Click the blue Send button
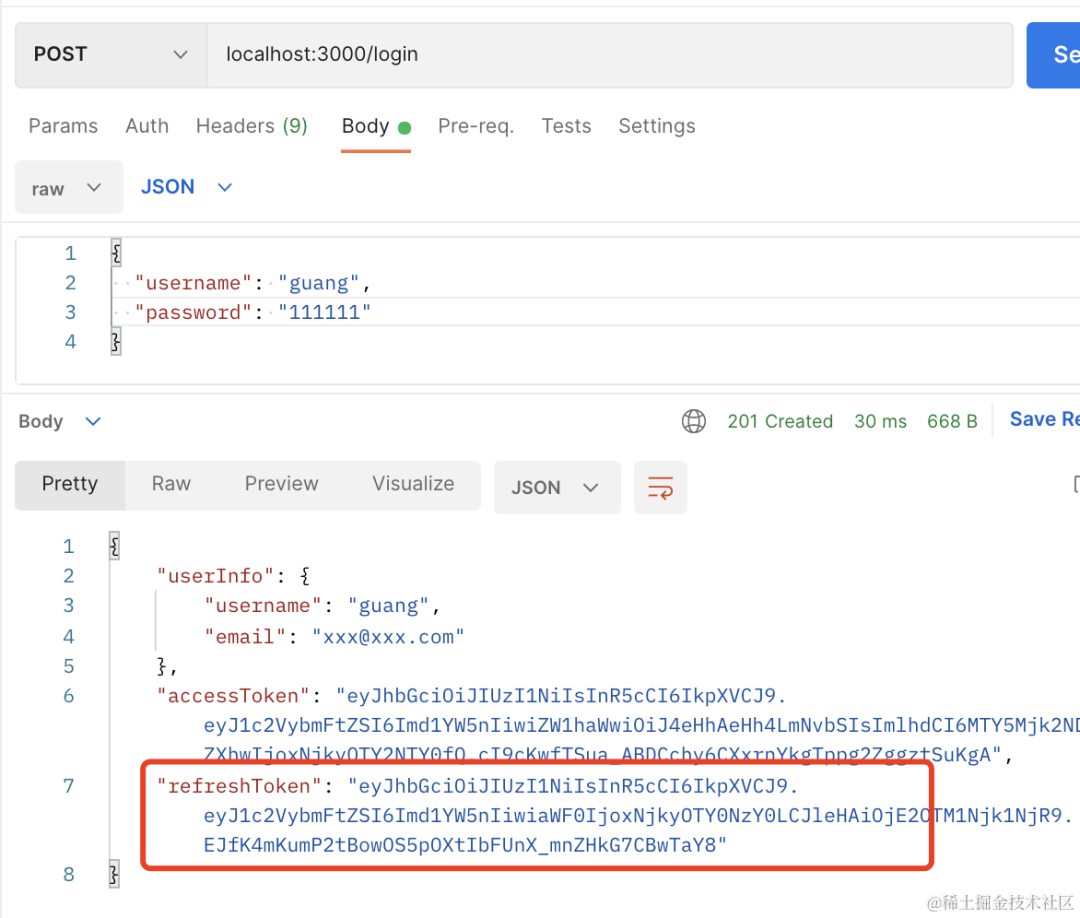The image size is (1080, 918). click(x=1053, y=55)
